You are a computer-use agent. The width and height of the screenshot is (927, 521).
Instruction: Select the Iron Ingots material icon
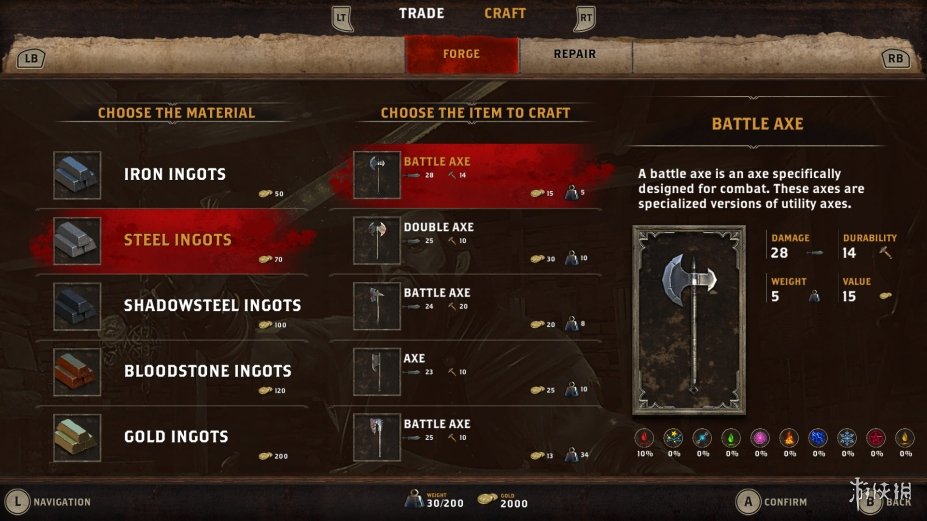click(x=77, y=175)
